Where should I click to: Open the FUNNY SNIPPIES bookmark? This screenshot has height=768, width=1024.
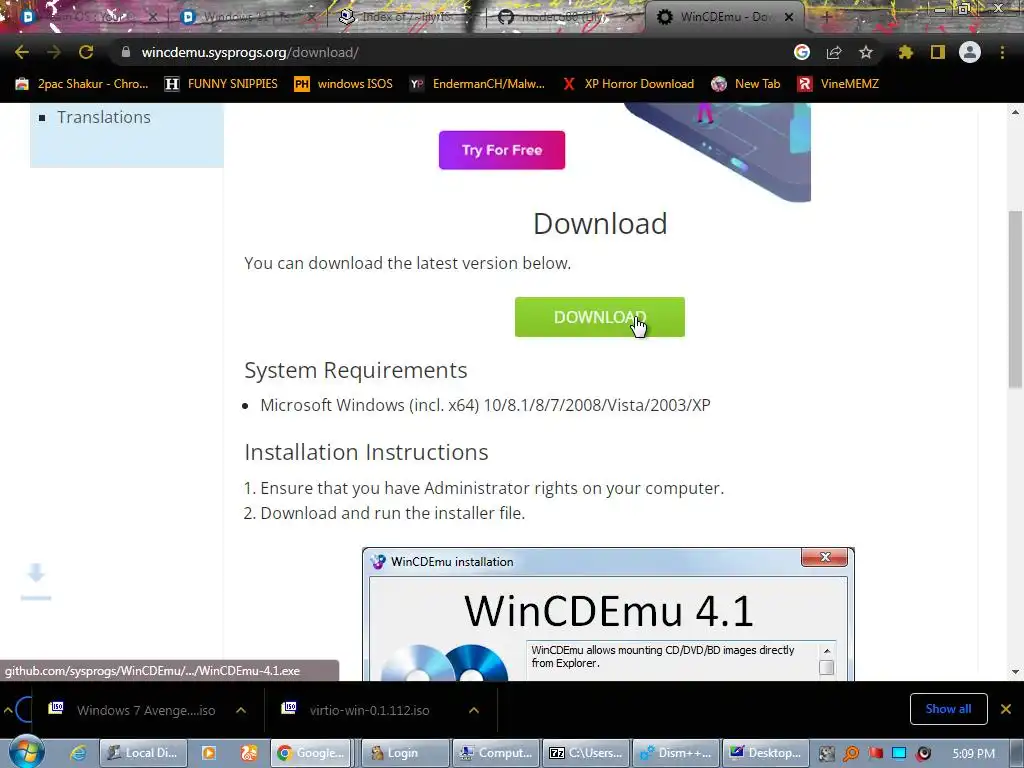(221, 84)
